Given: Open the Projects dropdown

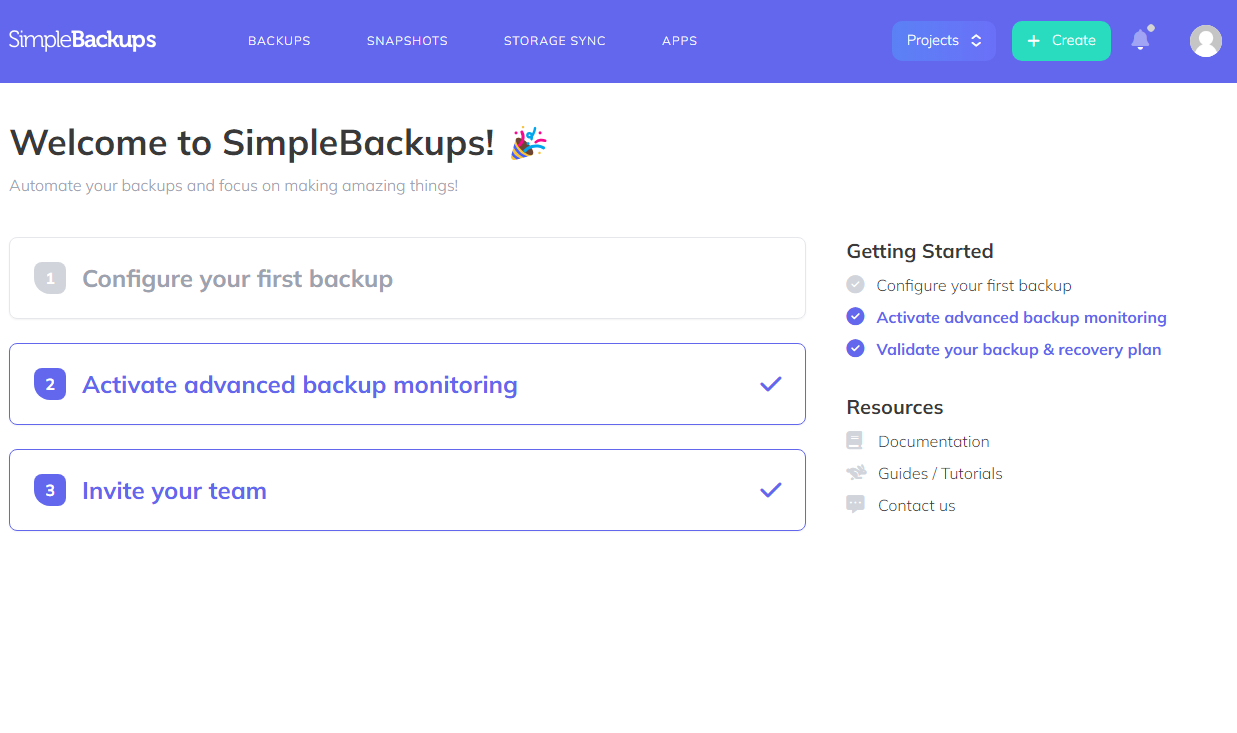Looking at the screenshot, I should click(943, 41).
